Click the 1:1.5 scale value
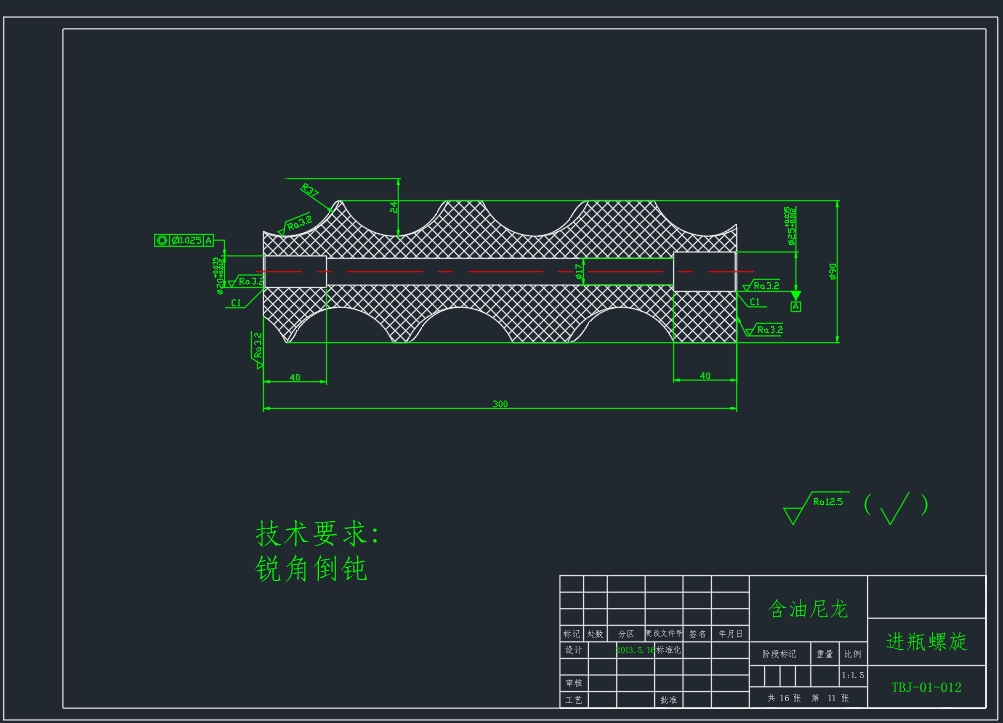The height and width of the screenshot is (723, 1003). click(853, 675)
